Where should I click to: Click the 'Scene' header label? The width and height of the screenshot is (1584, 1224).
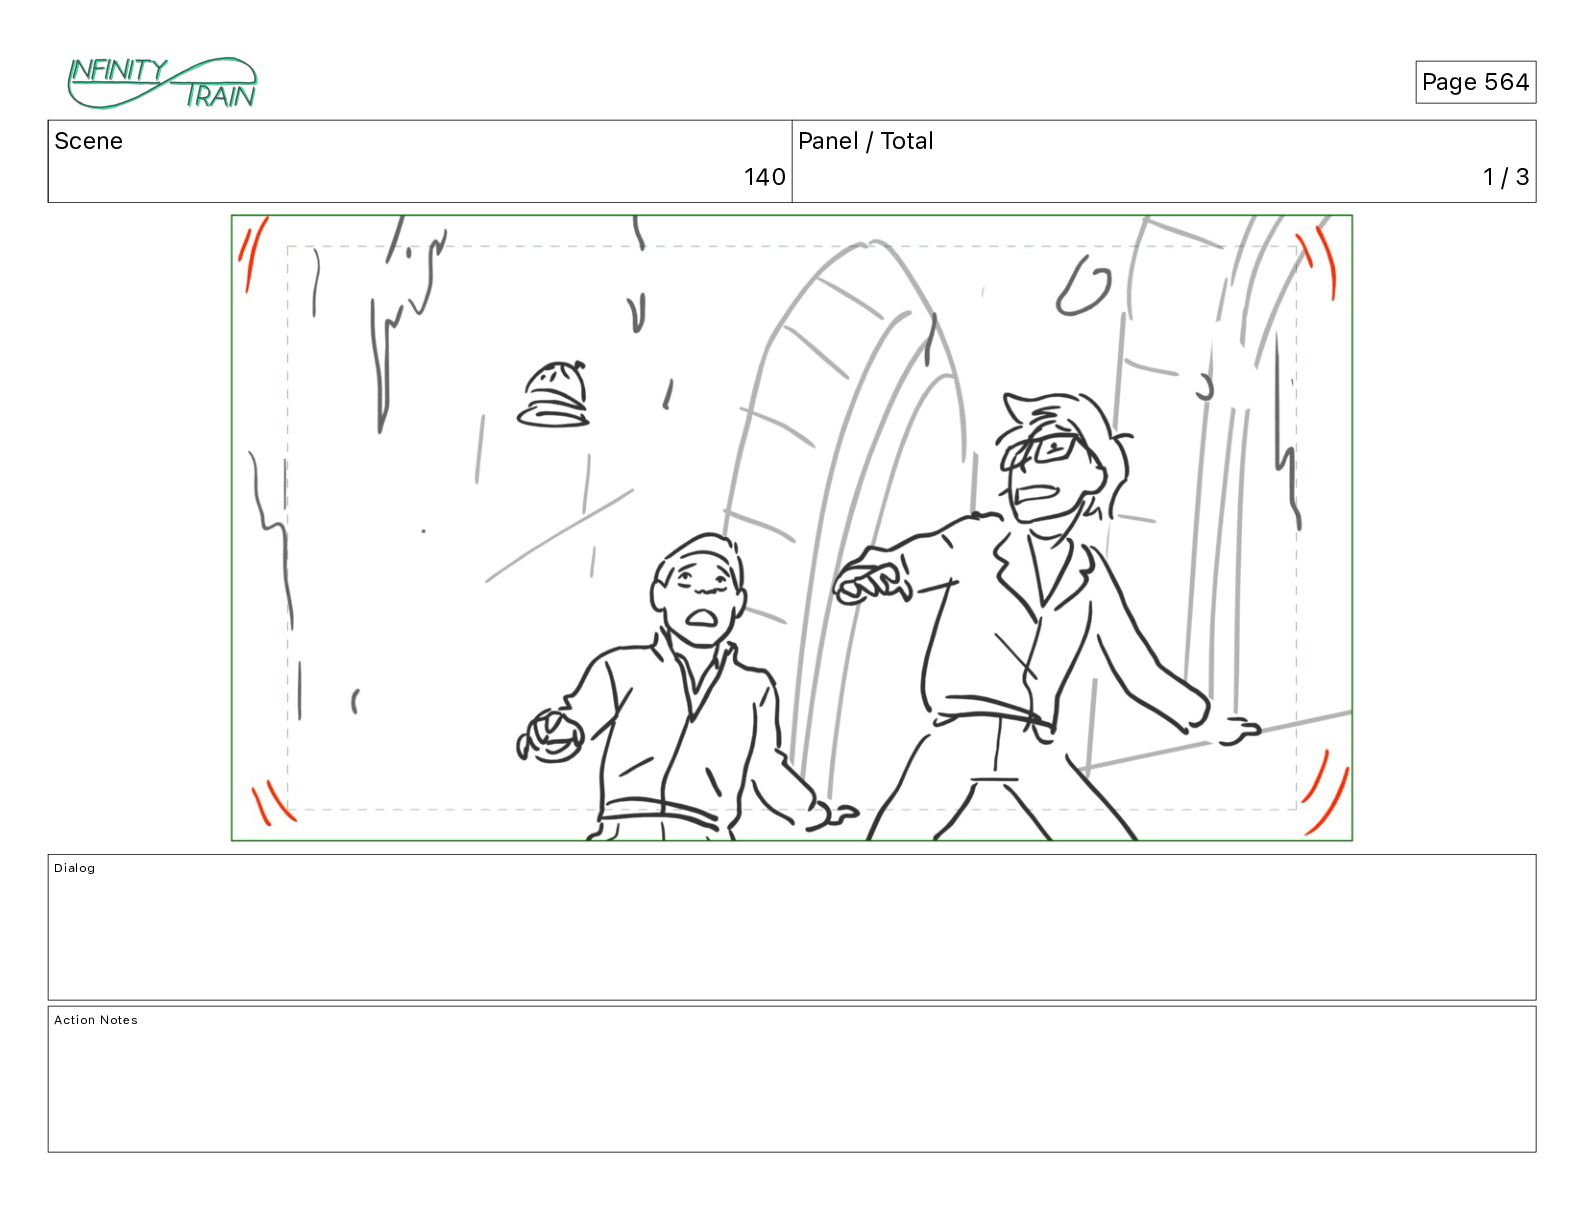88,141
